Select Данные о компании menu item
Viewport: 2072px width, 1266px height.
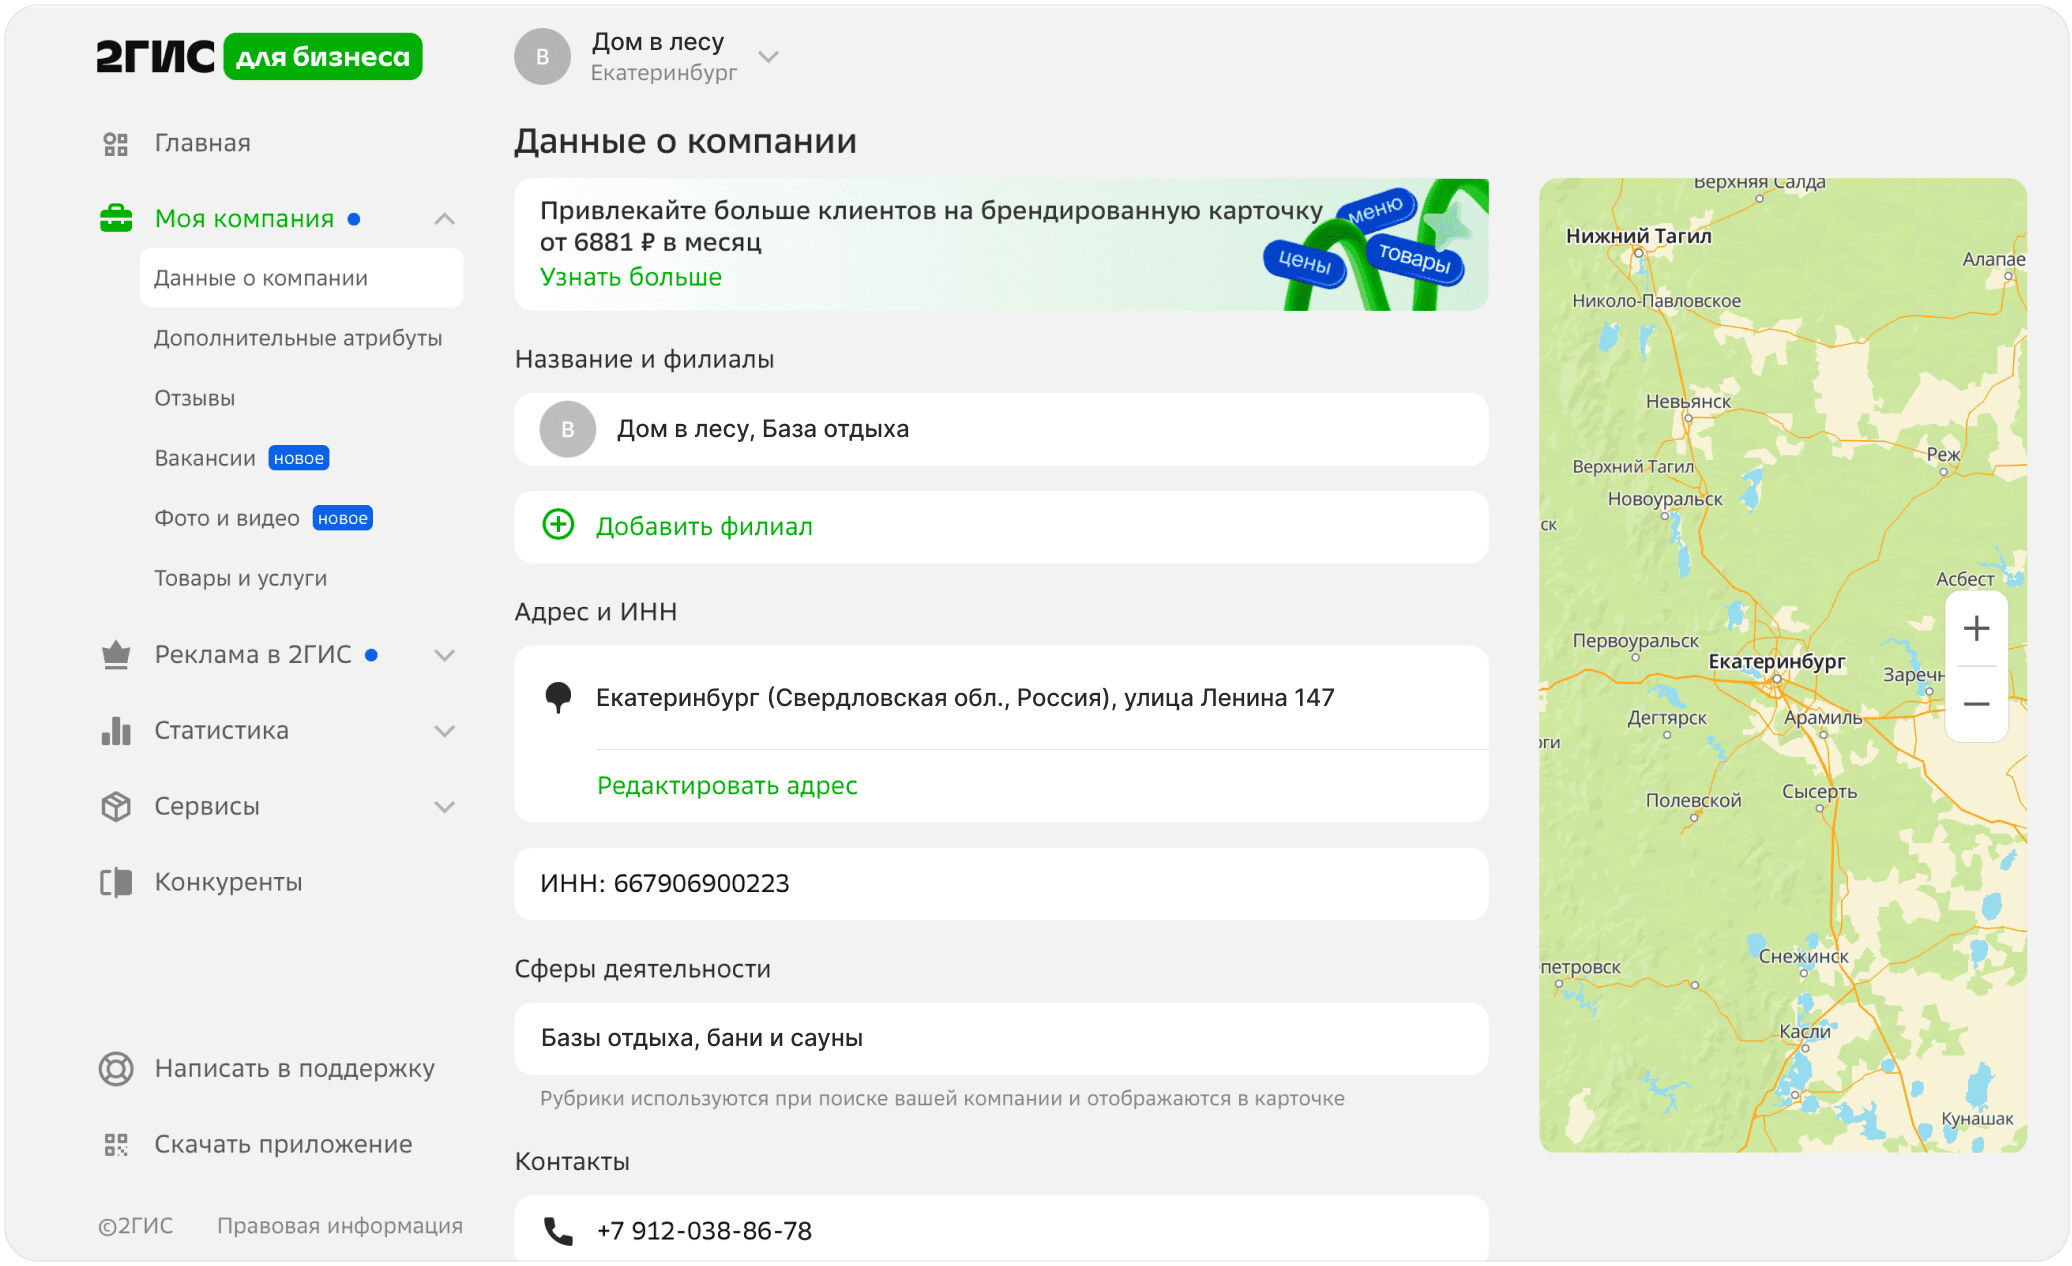[x=301, y=278]
